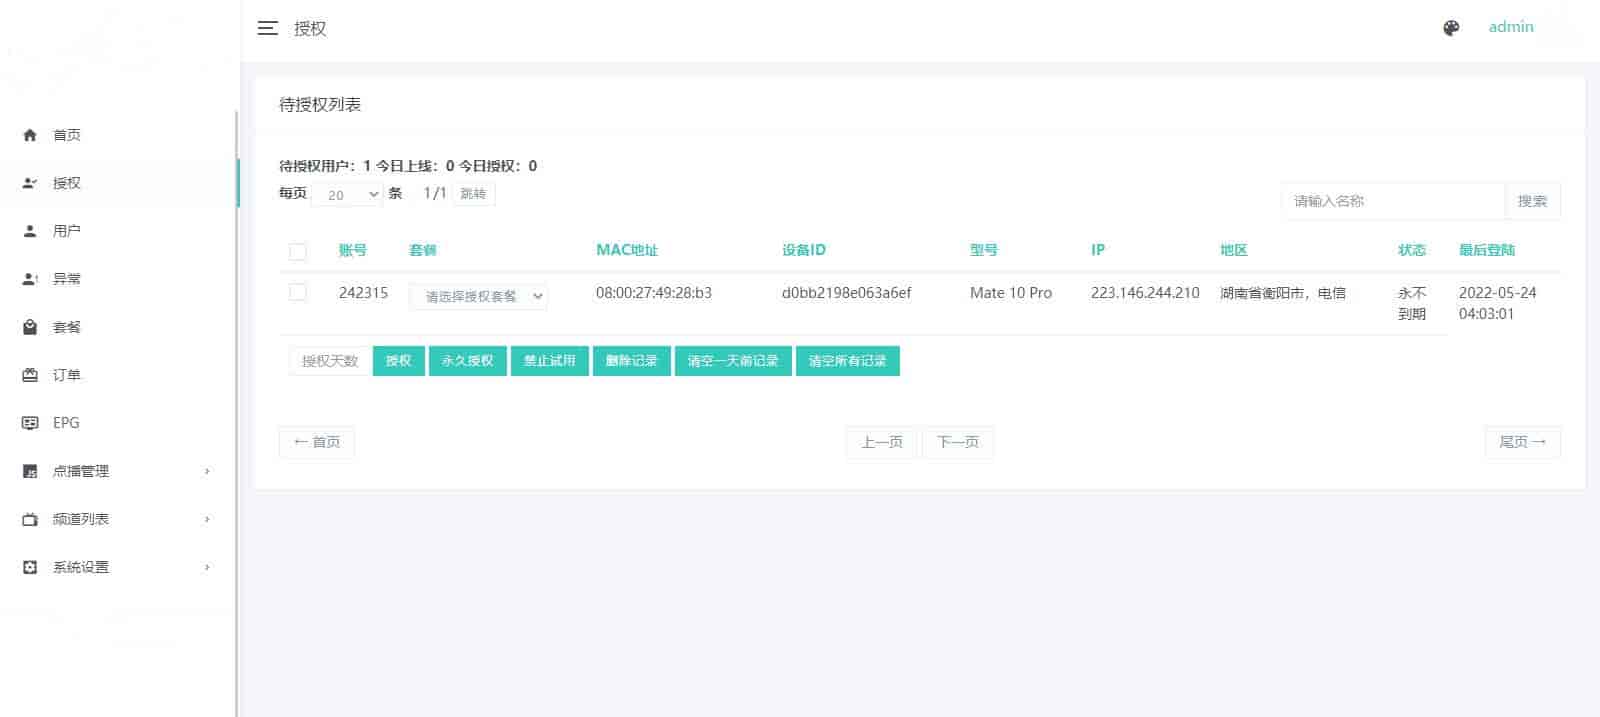Click the 搜索 search button

click(1532, 201)
